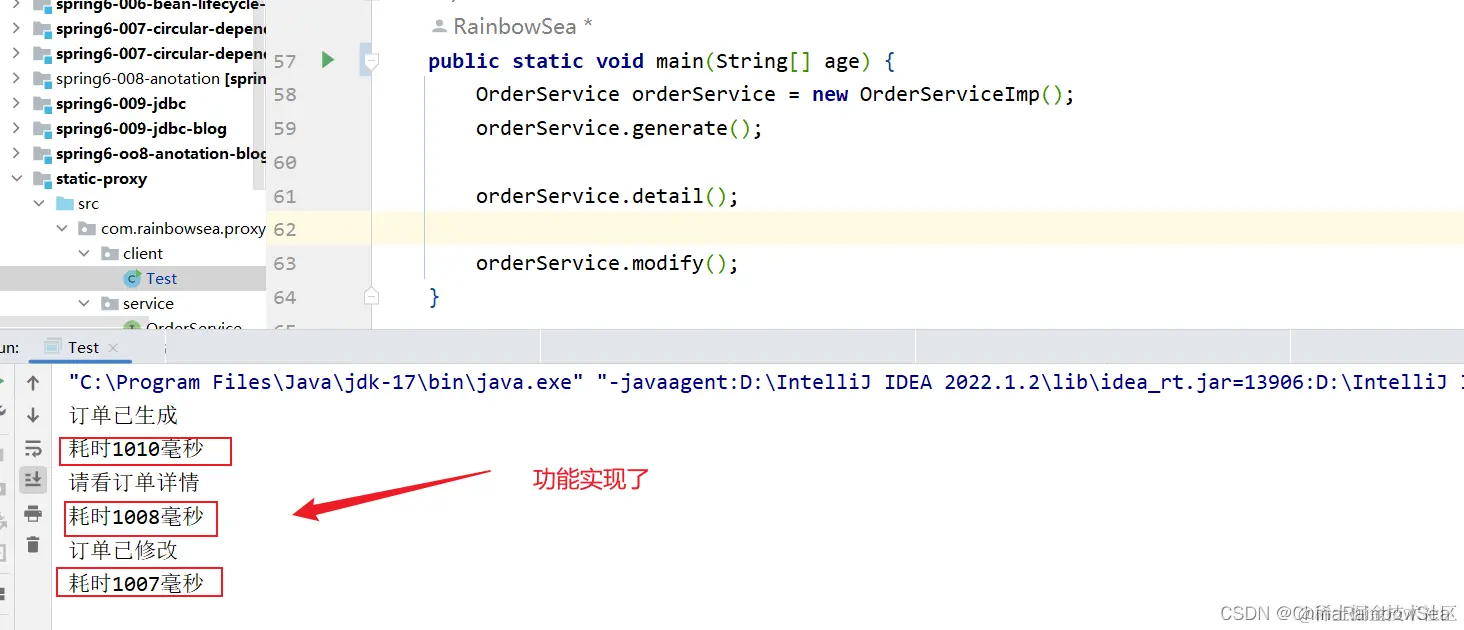Collapse static-proxy module chevron

tap(16, 179)
